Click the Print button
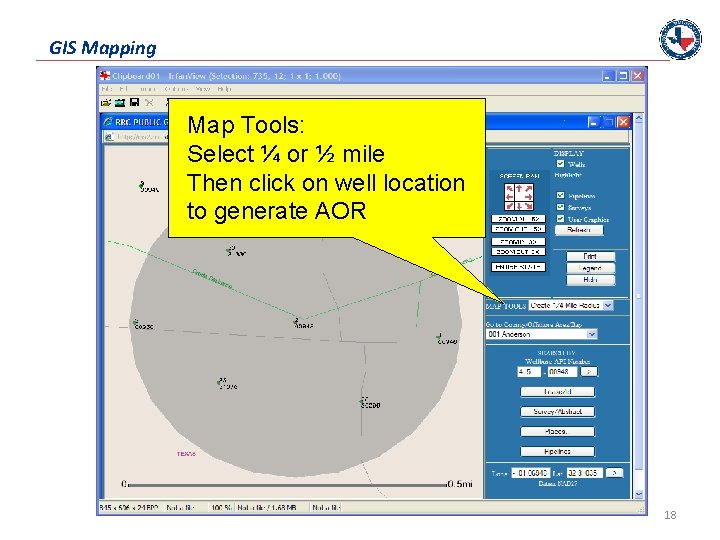The width and height of the screenshot is (720, 540). (590, 256)
